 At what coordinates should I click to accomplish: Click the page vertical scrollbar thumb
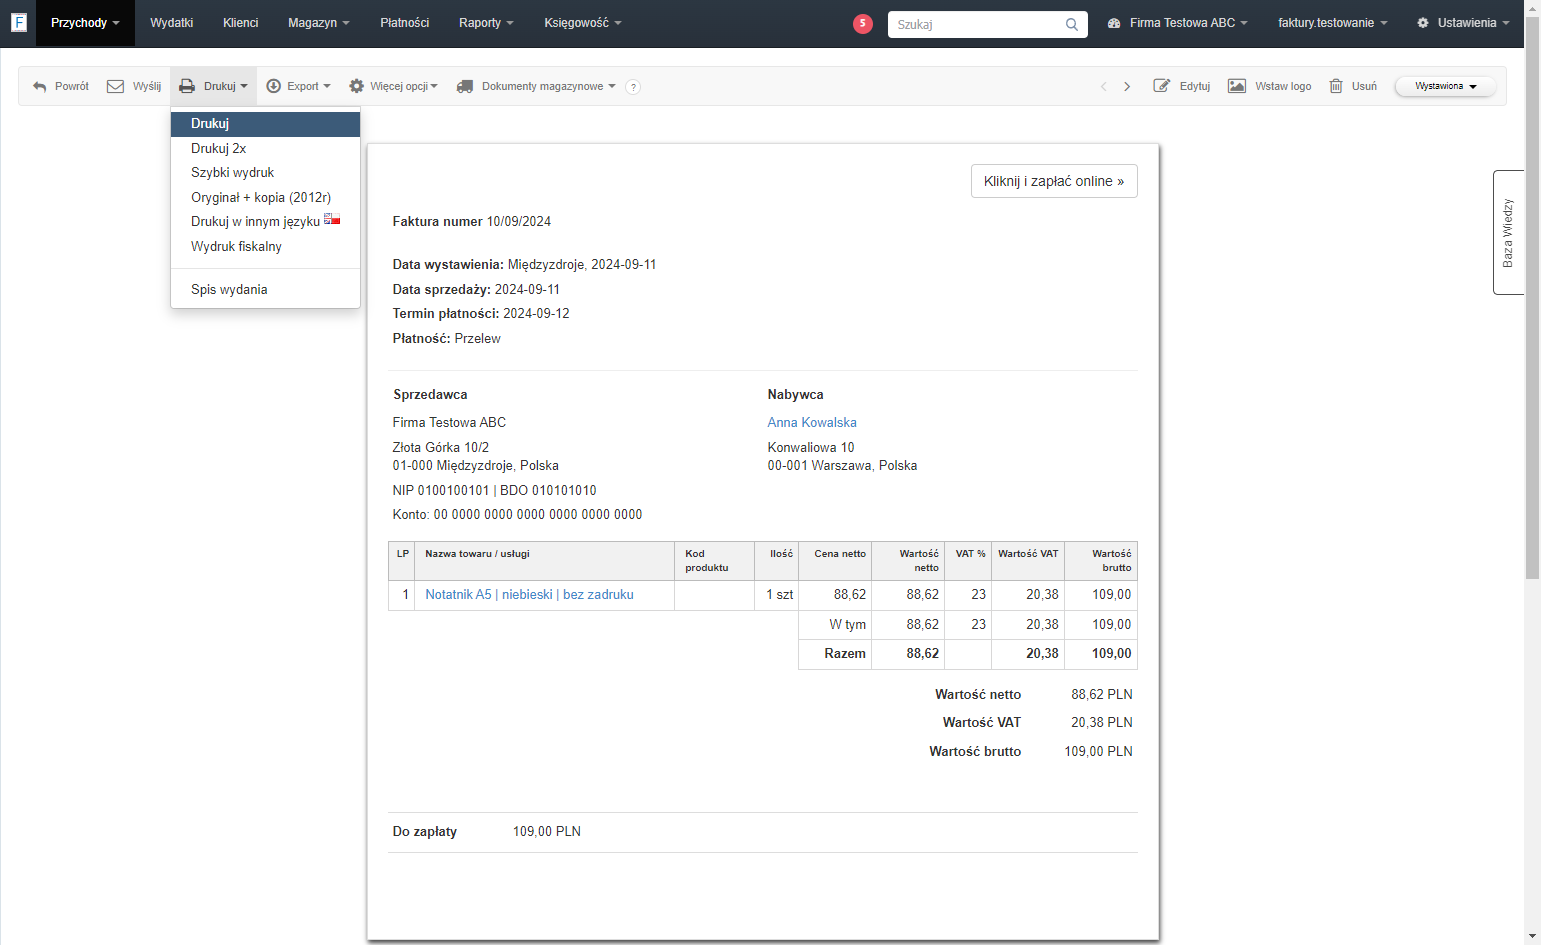(1533, 297)
